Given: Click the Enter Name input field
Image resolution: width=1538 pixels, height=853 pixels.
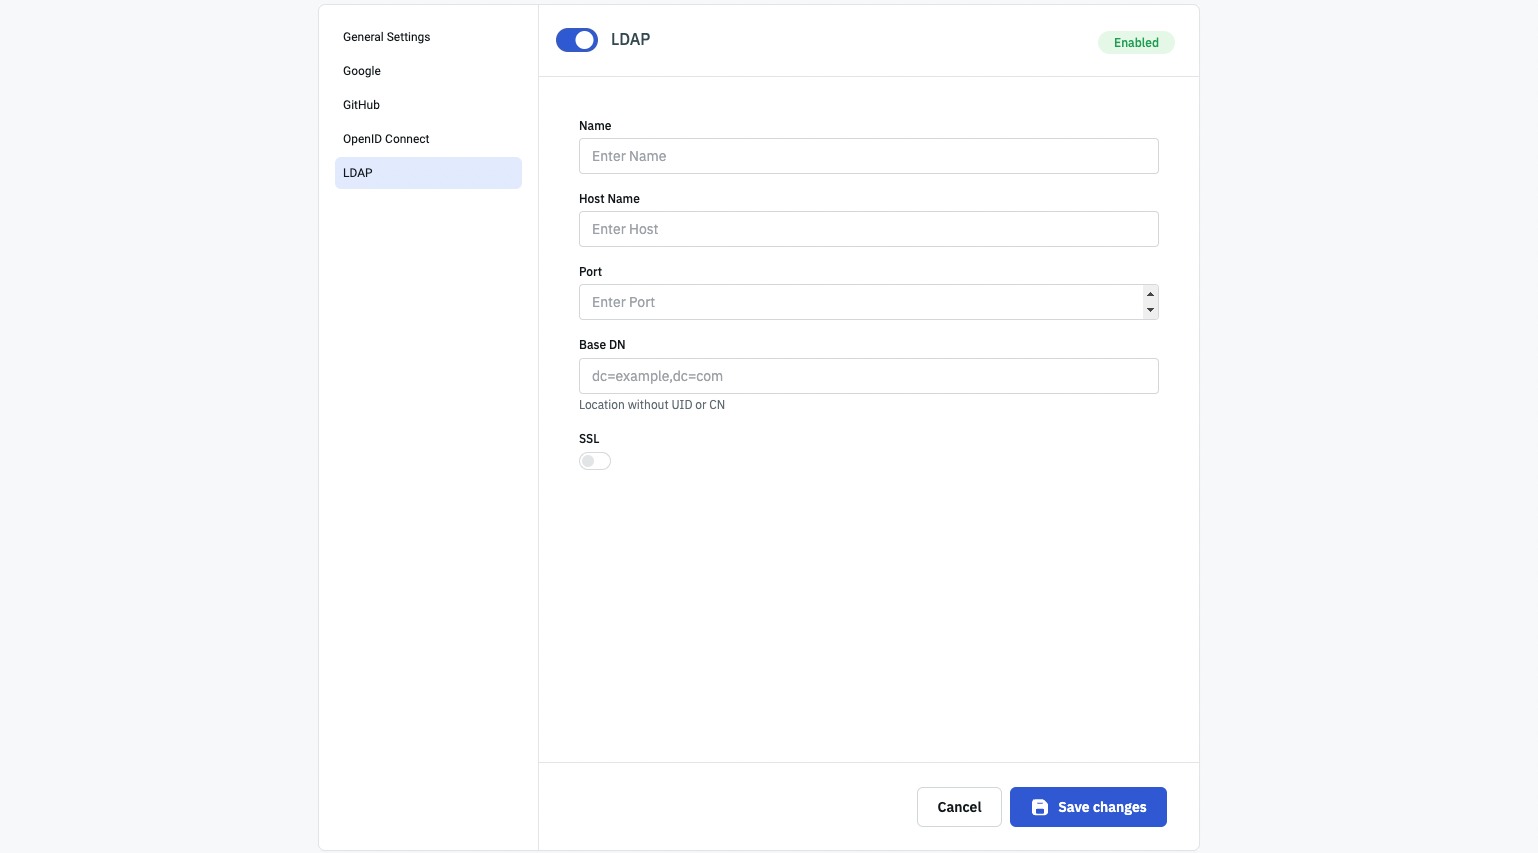Looking at the screenshot, I should pyautogui.click(x=868, y=156).
